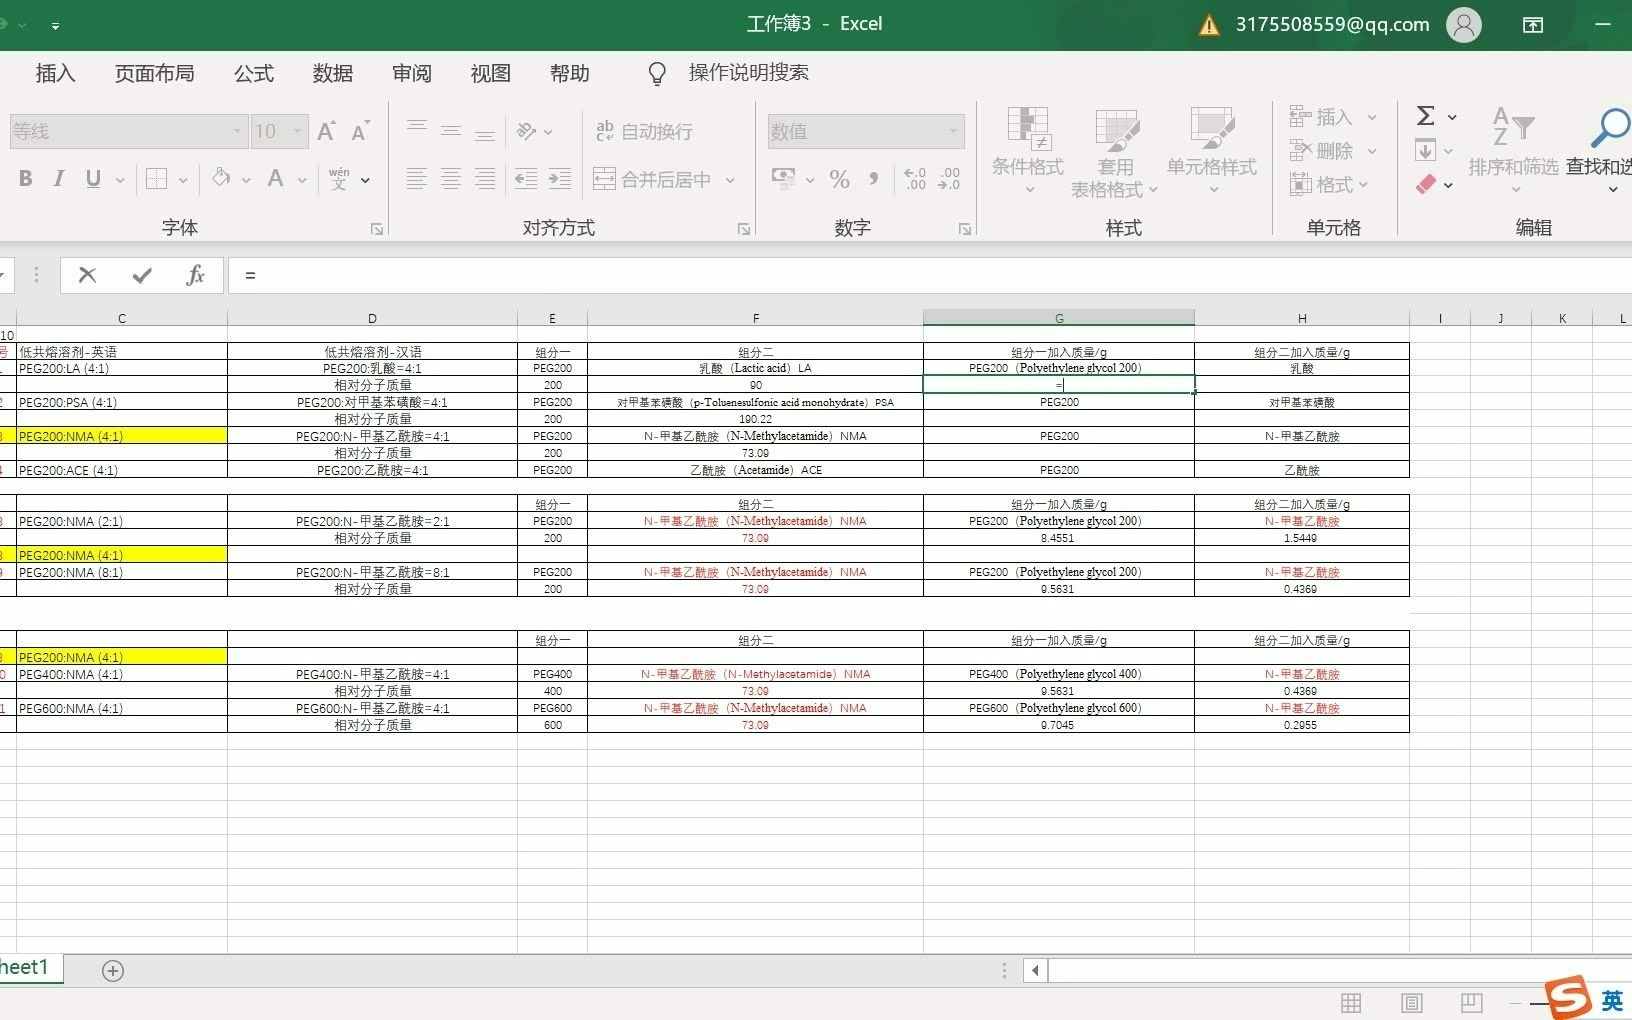
Task: Click the ribbon display options icon
Action: [1533, 25]
